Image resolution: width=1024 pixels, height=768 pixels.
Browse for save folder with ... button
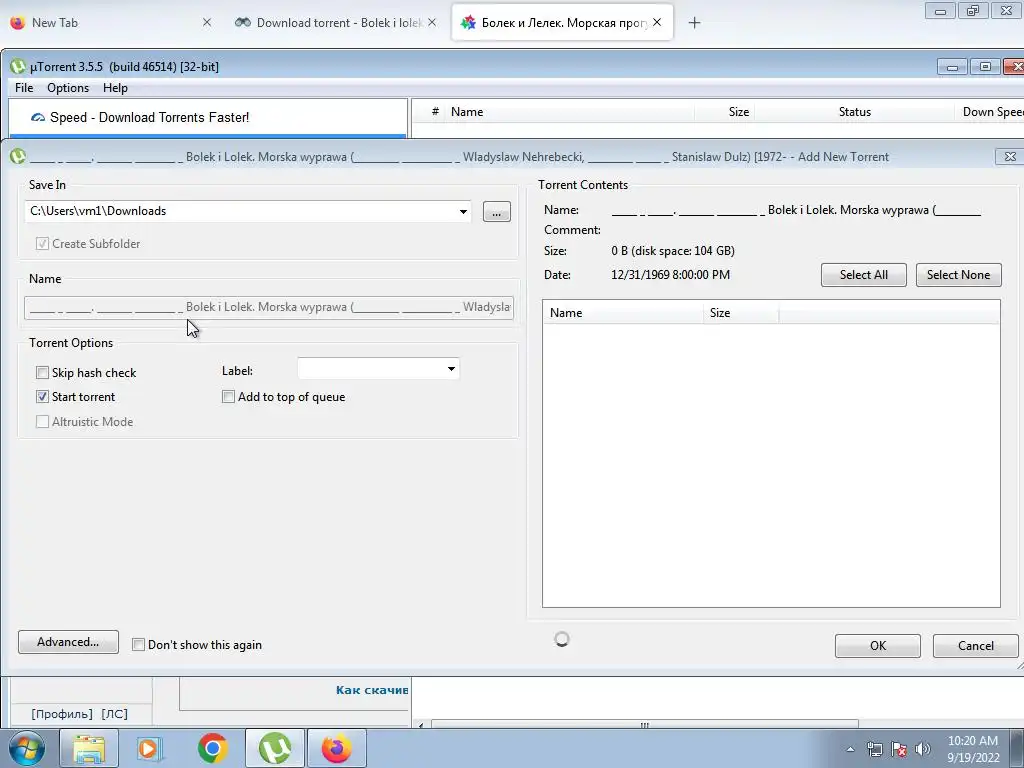click(497, 212)
